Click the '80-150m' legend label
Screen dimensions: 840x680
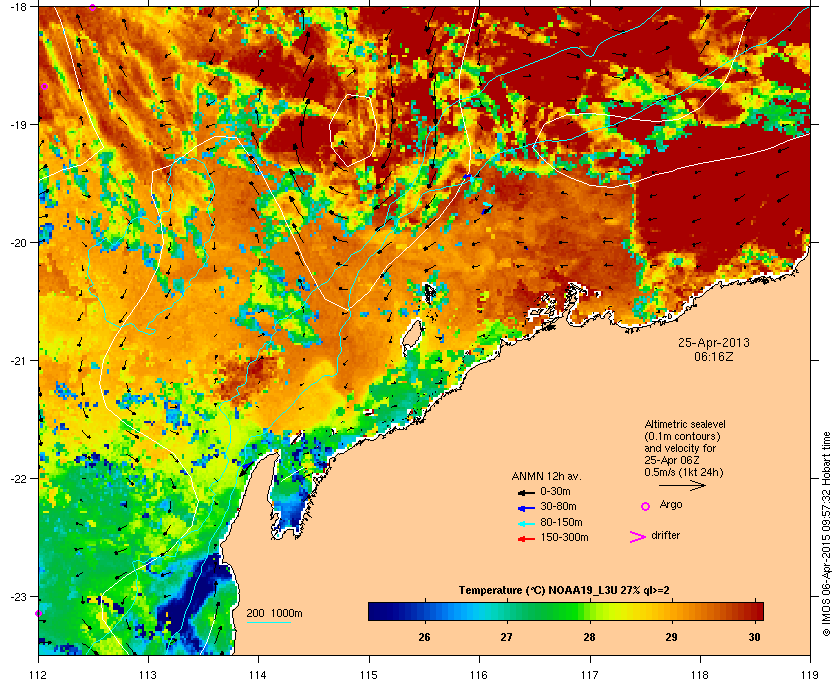561,522
